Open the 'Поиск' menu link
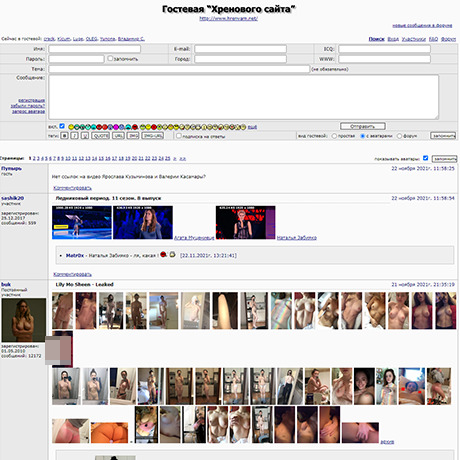The height and width of the screenshot is (460, 460). tap(376, 39)
